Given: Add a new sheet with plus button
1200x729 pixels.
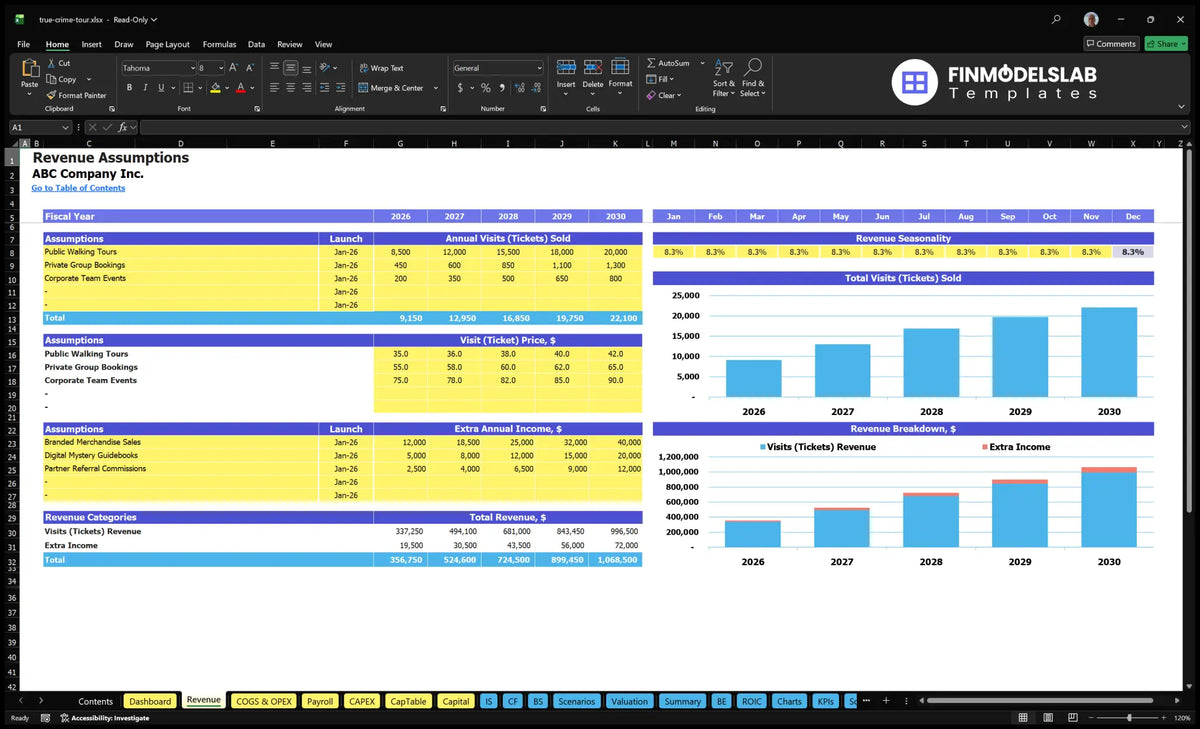Looking at the screenshot, I should (x=885, y=701).
